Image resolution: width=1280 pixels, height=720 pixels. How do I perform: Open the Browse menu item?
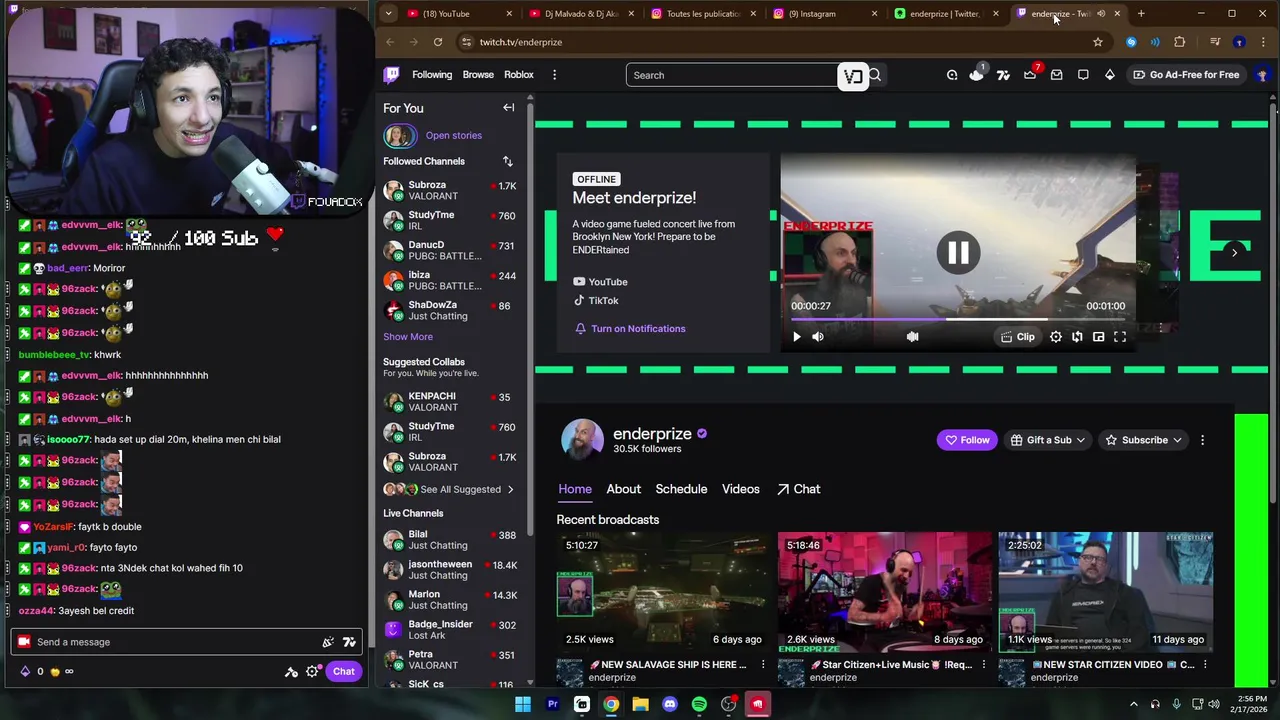click(478, 75)
